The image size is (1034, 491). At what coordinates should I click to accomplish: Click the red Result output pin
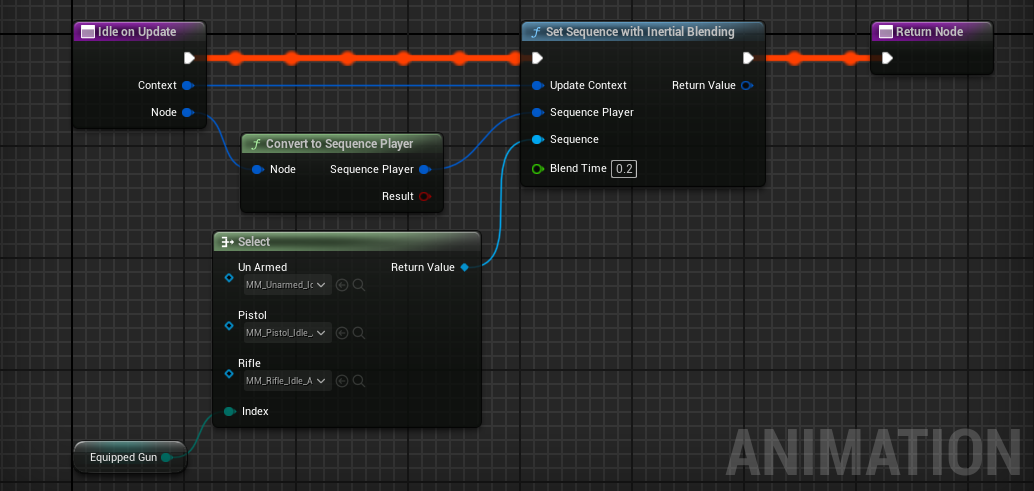[425, 196]
